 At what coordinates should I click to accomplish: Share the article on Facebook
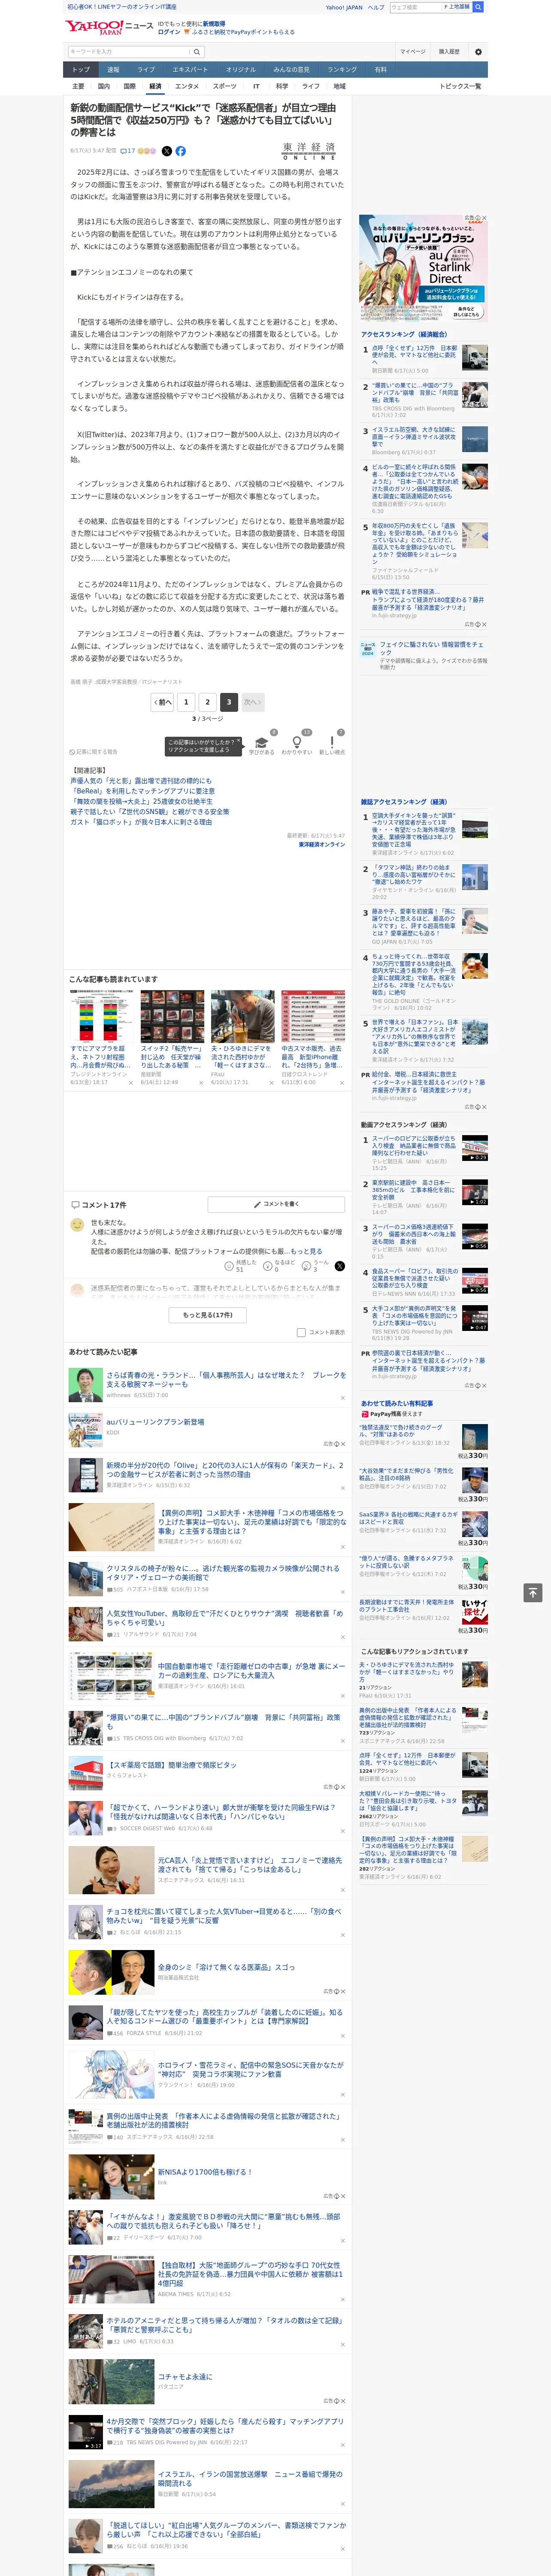pos(181,151)
